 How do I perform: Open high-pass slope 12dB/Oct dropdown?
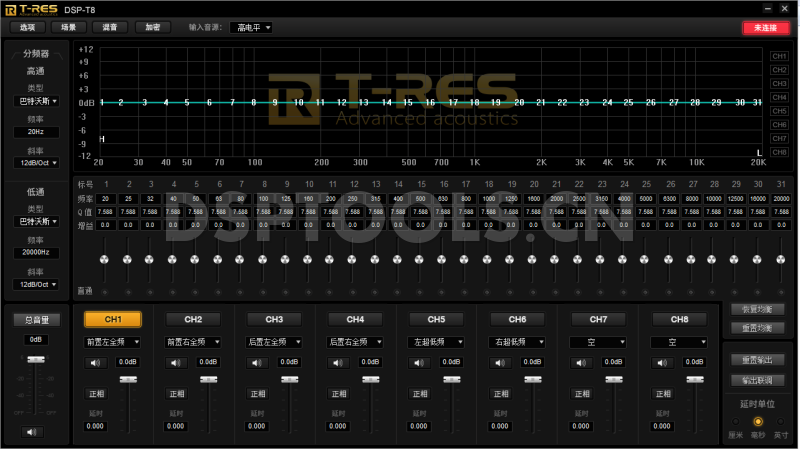pos(36,163)
